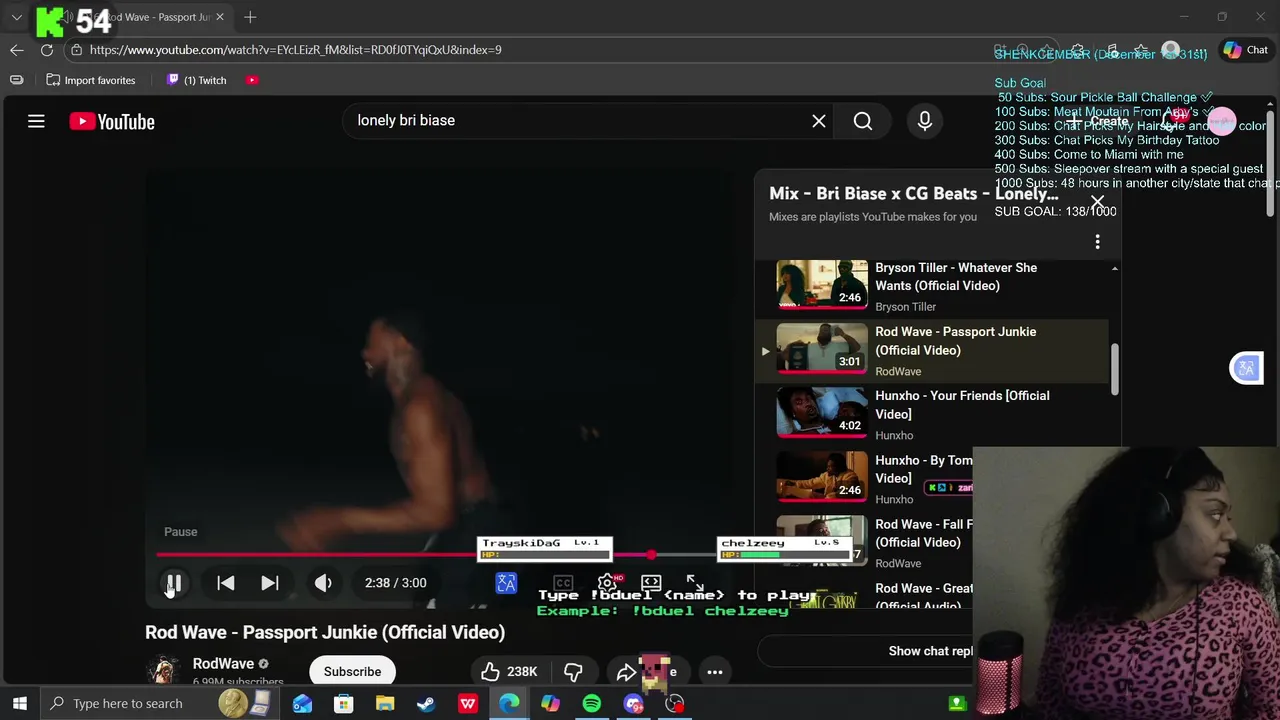Open the Hunxho Your Friends thumbnail

pos(822,412)
